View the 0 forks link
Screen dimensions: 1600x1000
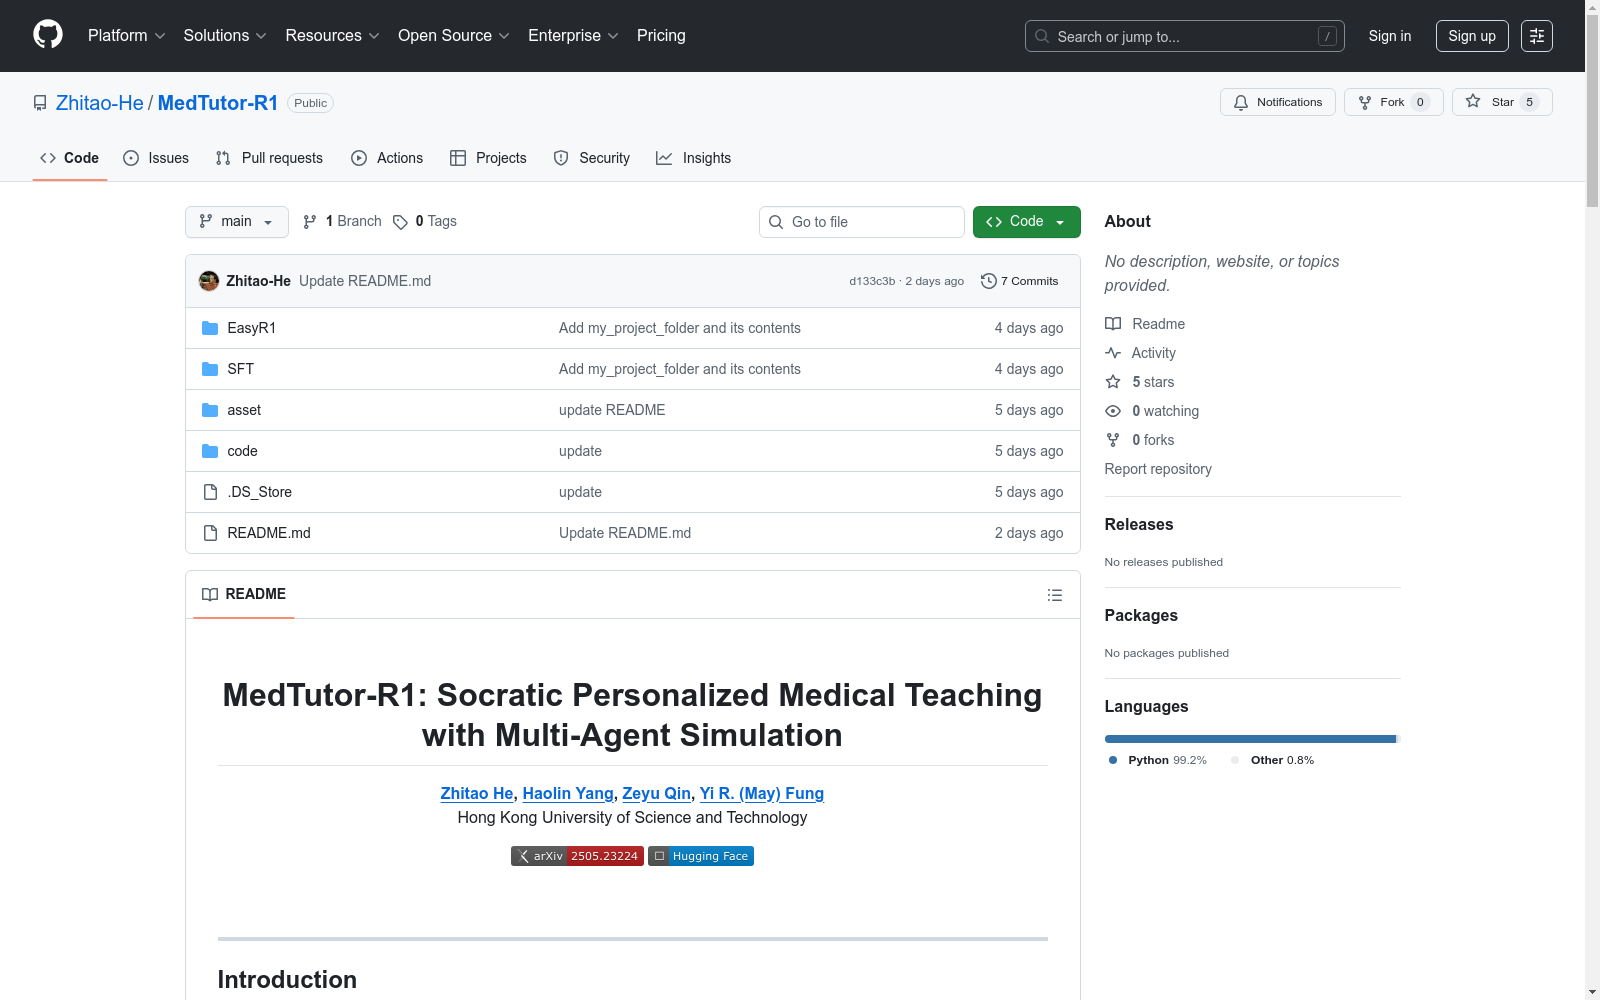pos(1140,440)
